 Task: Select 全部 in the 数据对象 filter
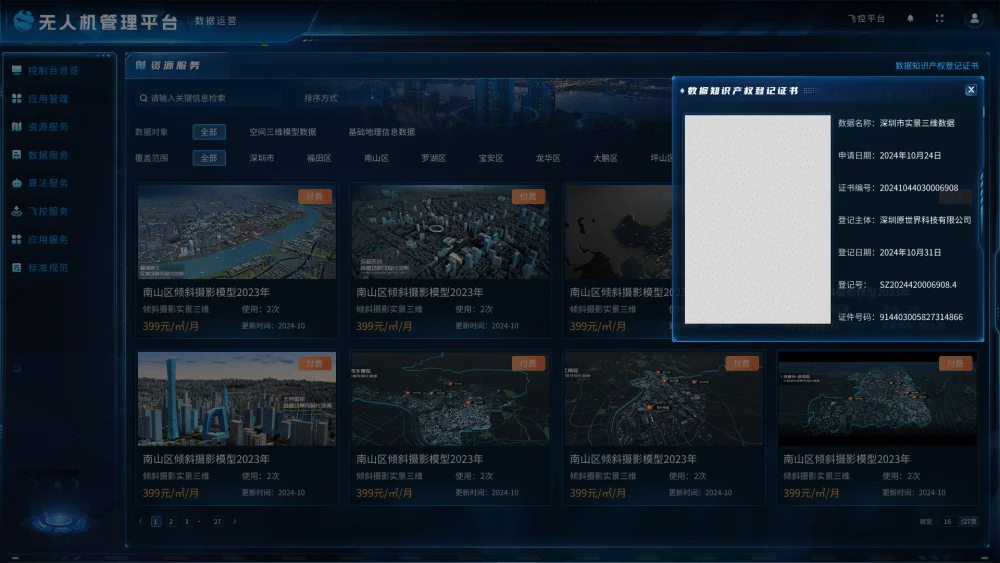tap(209, 132)
